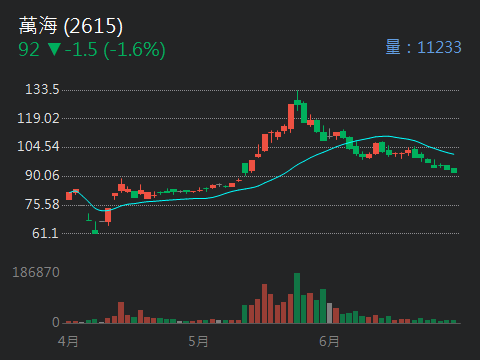Click the last green candlestick at right end

[454, 171]
